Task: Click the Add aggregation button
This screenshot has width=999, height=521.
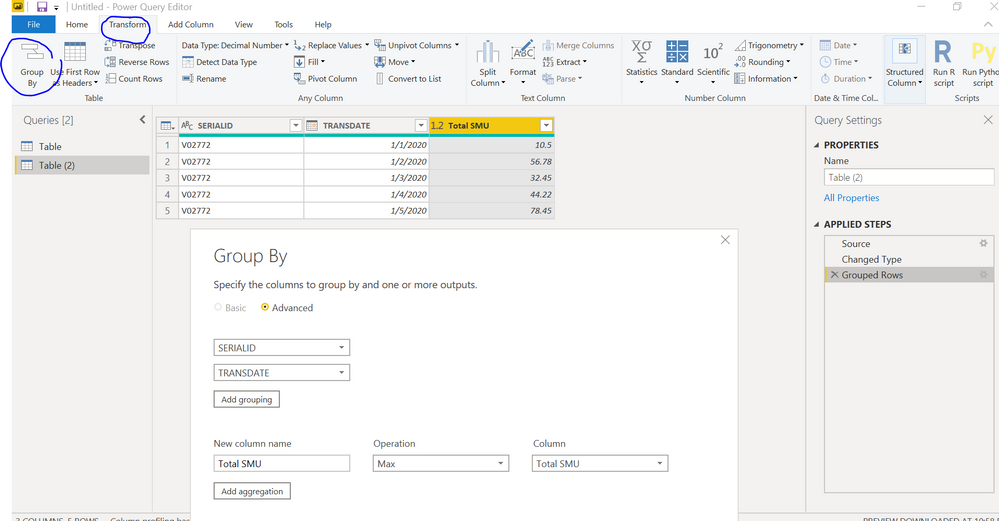Action: point(252,491)
